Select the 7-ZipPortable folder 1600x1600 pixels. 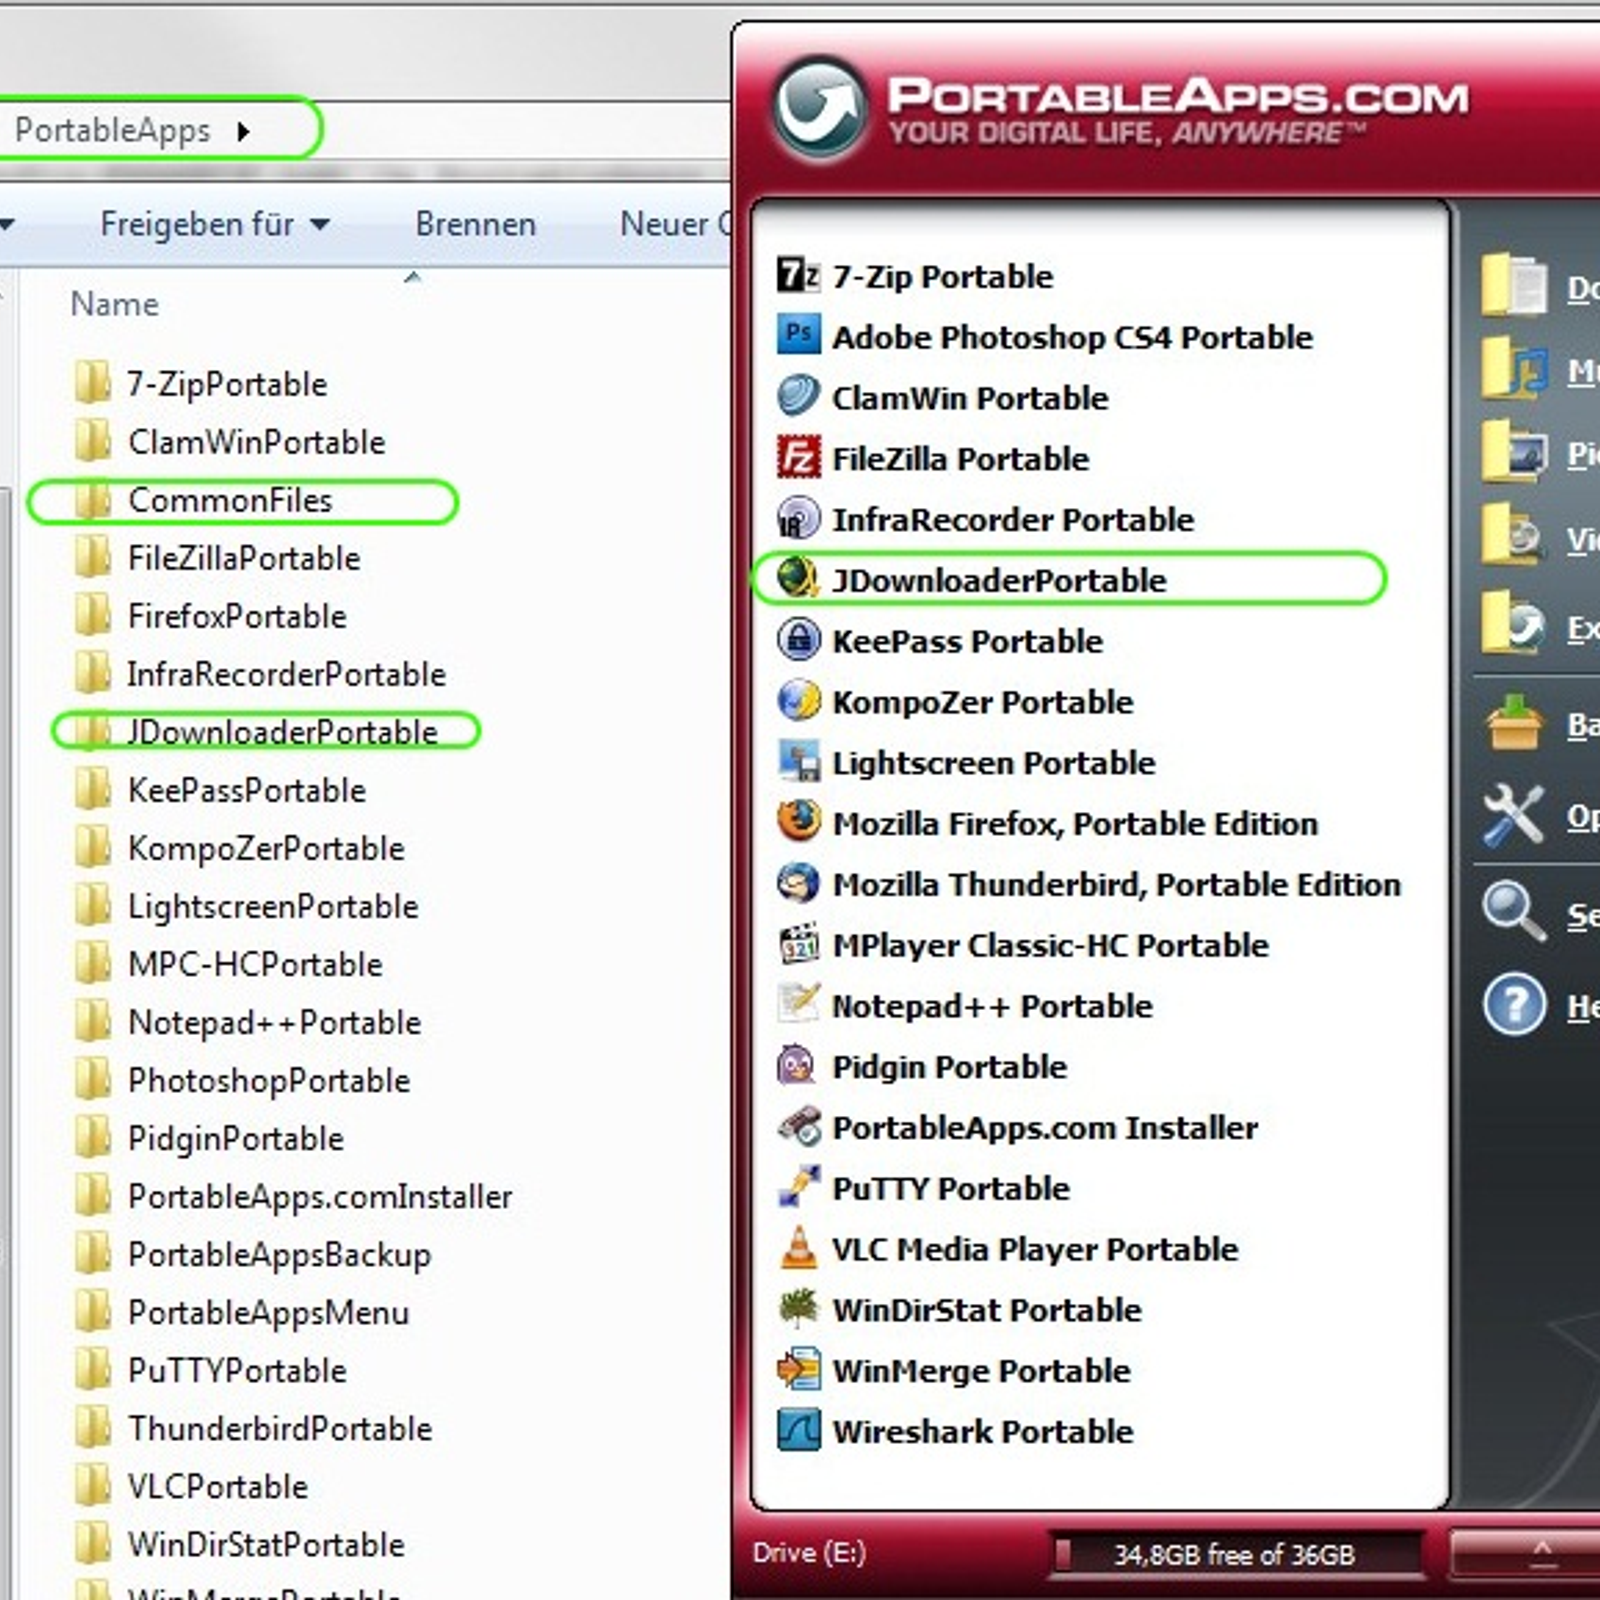pyautogui.click(x=201, y=384)
